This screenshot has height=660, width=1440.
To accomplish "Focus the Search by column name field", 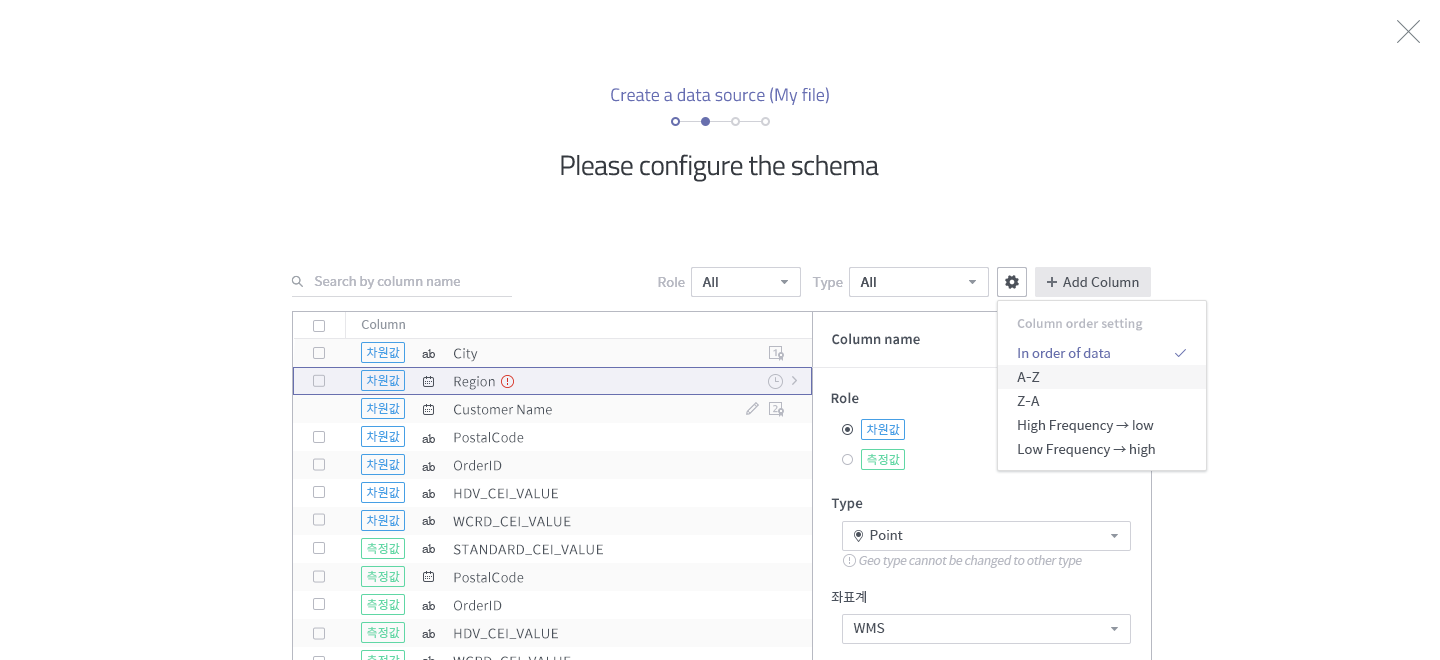I will click(410, 282).
